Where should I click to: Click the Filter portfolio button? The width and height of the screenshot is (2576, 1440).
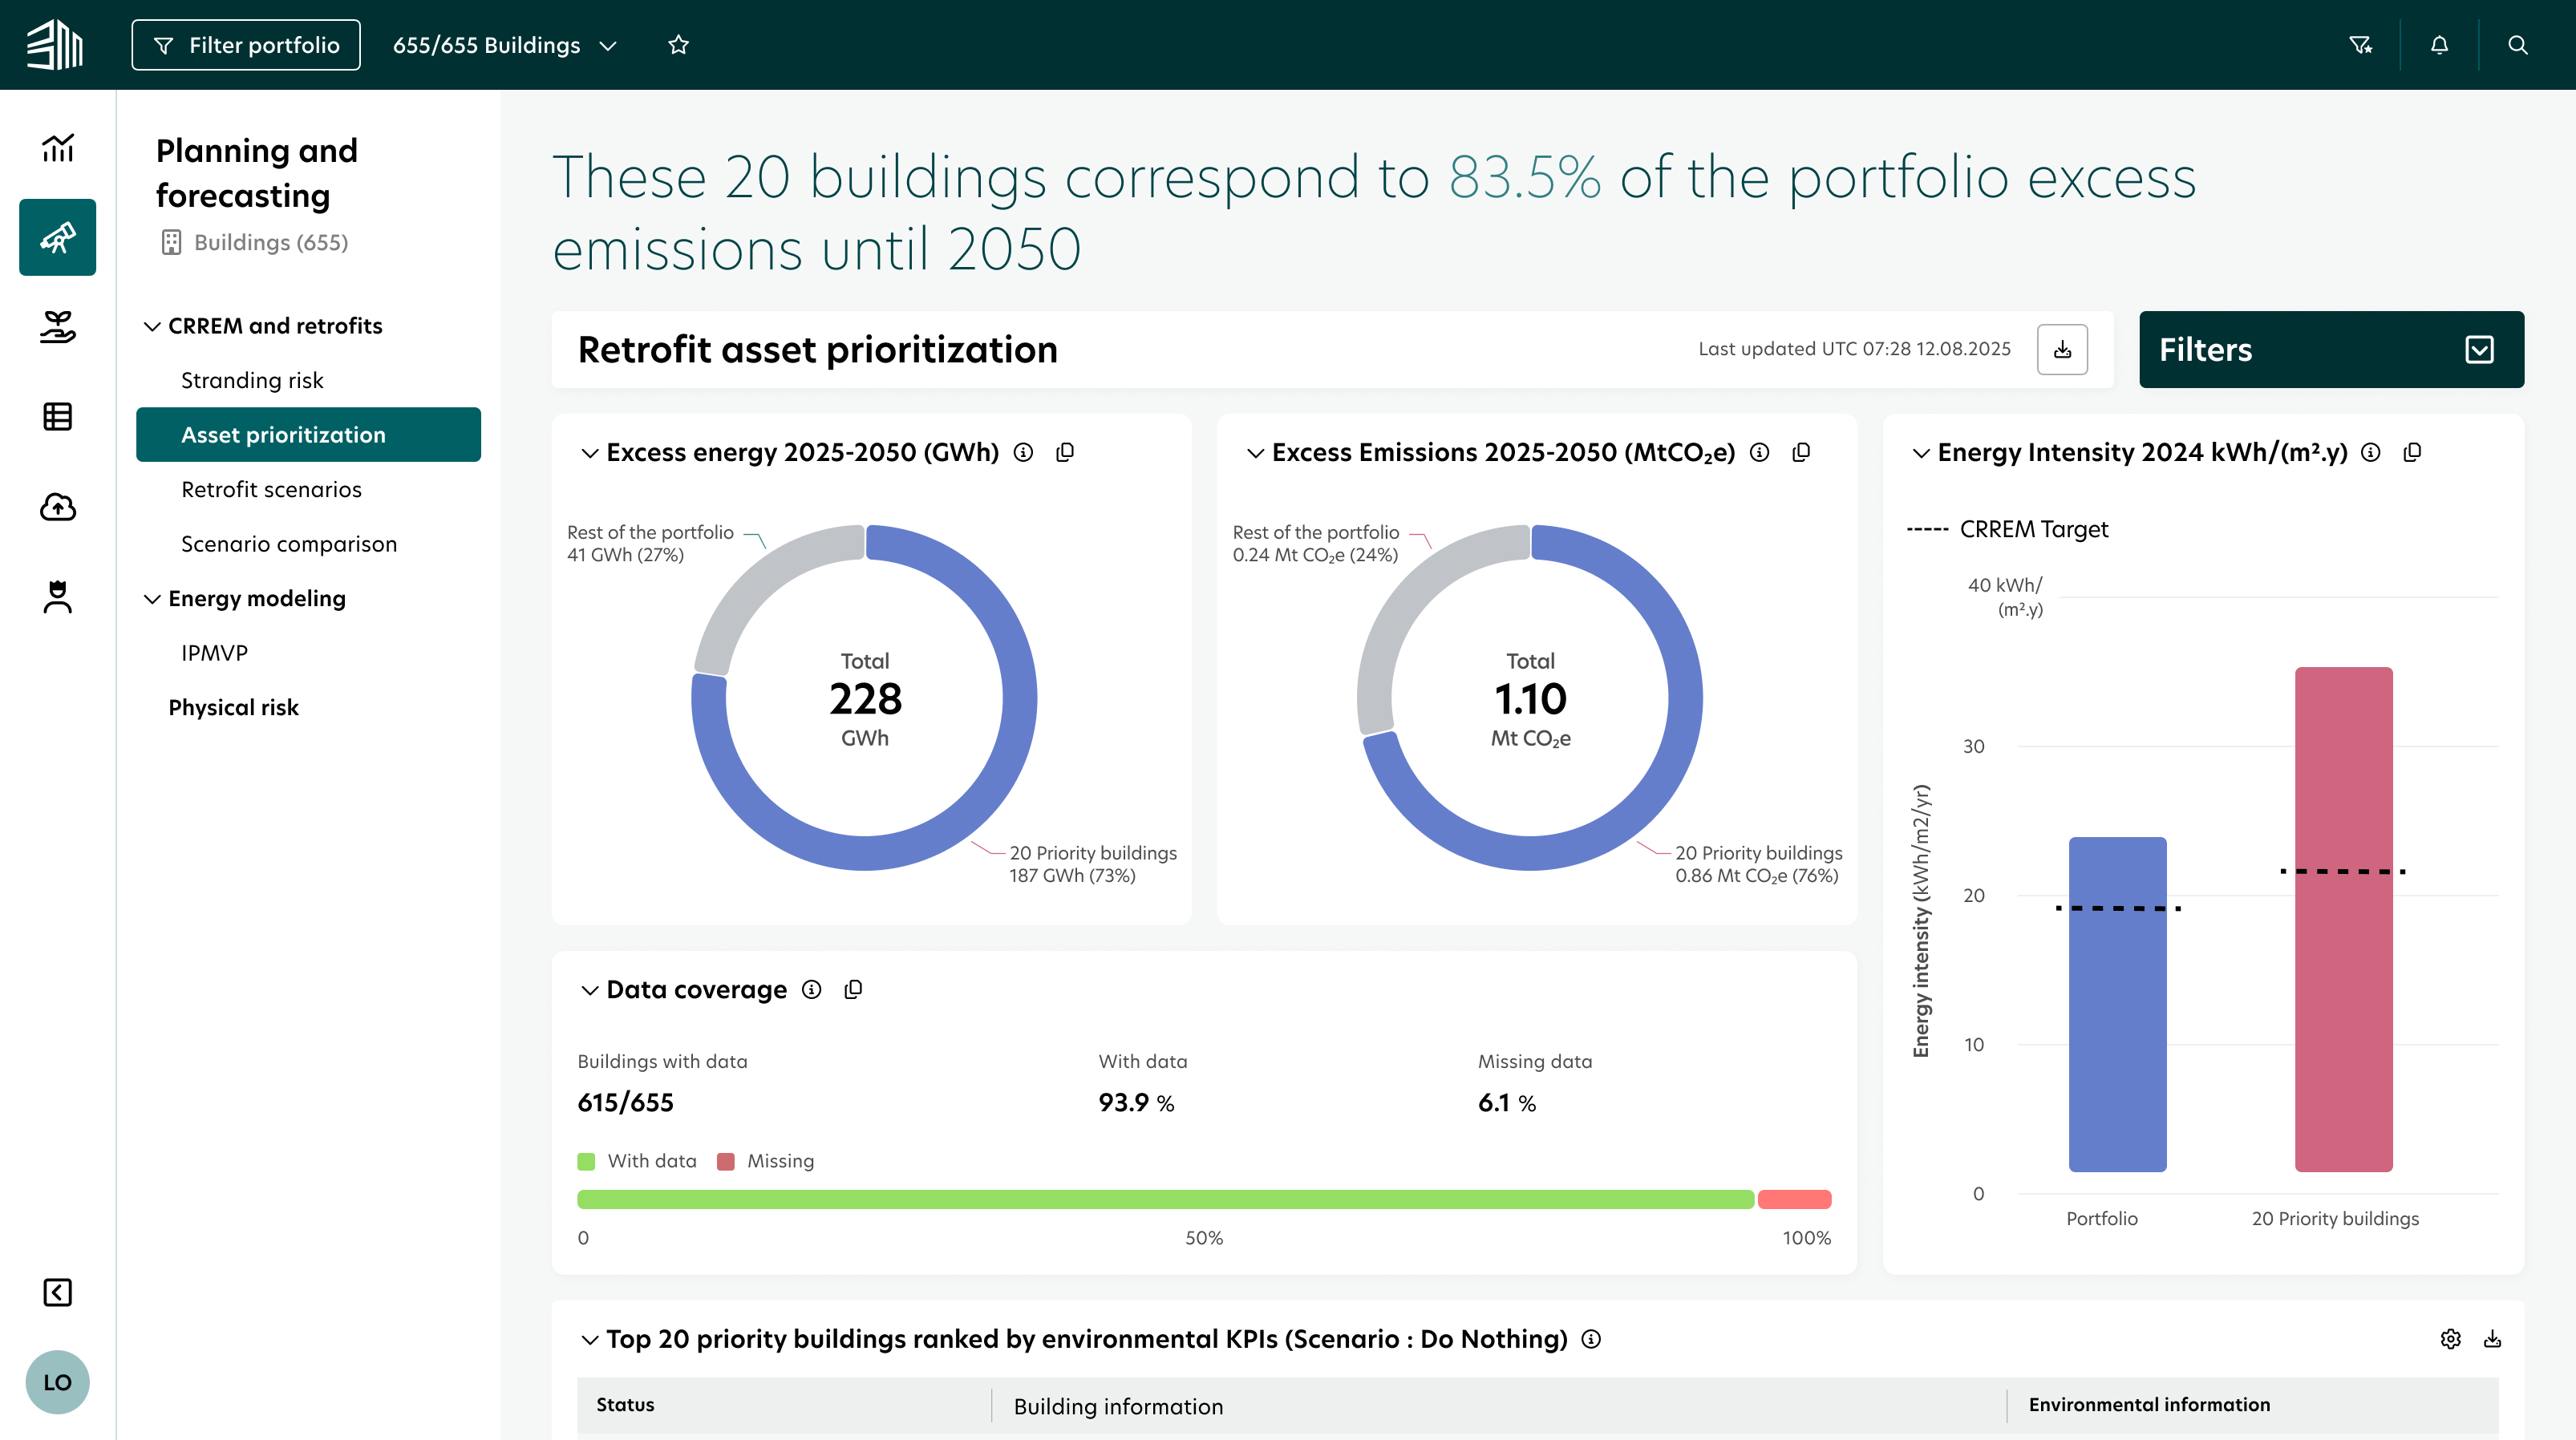coord(246,45)
